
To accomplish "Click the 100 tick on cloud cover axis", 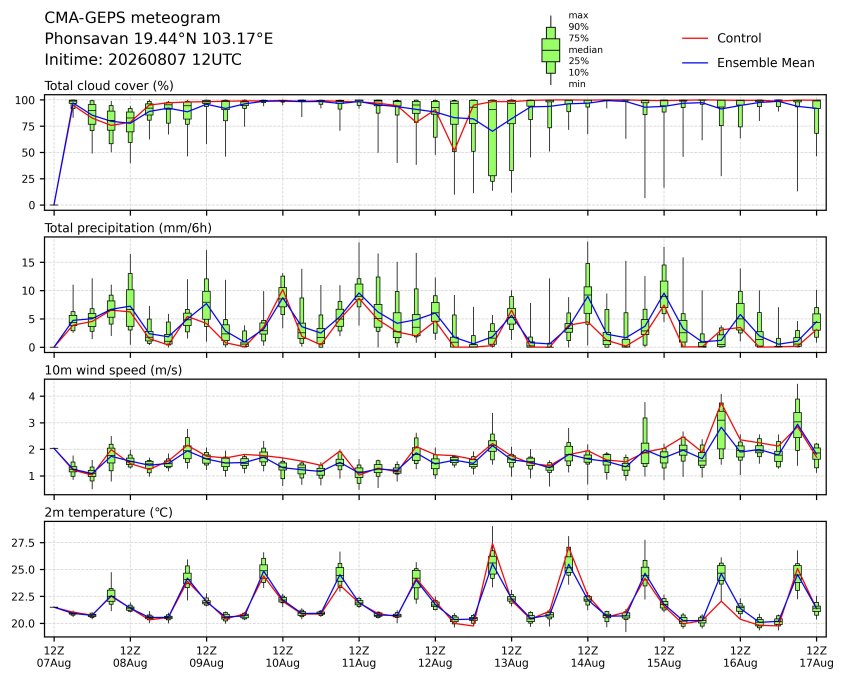I will pos(25,100).
